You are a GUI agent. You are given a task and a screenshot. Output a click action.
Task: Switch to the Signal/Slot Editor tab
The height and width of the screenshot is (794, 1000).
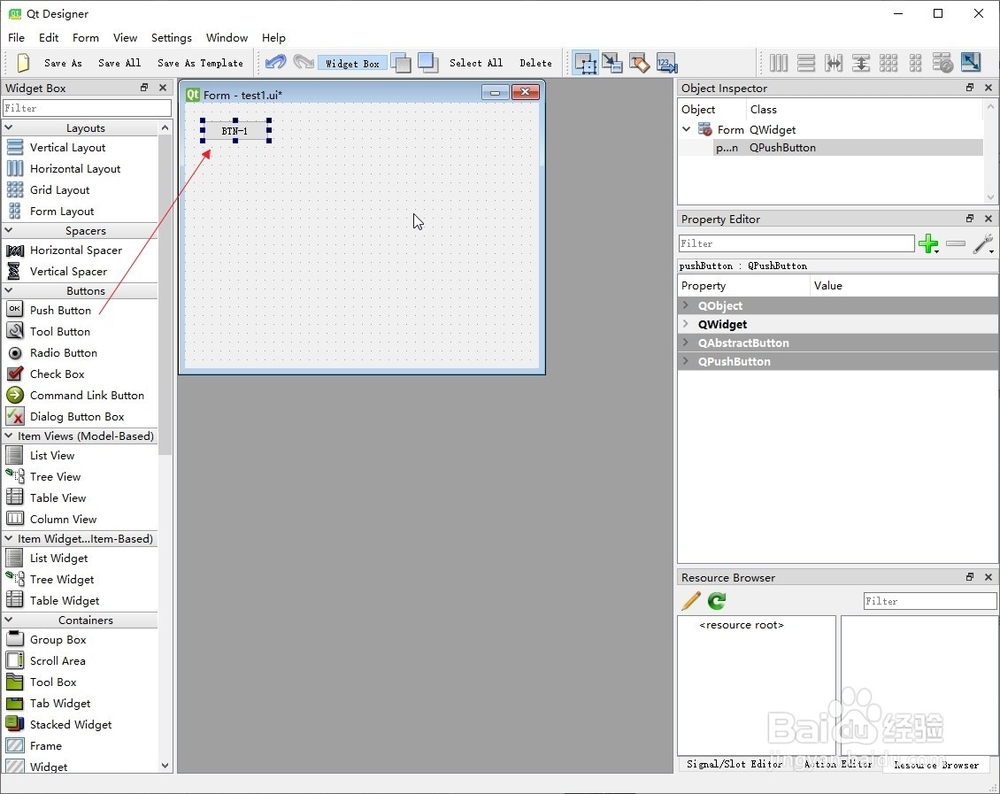tap(735, 764)
